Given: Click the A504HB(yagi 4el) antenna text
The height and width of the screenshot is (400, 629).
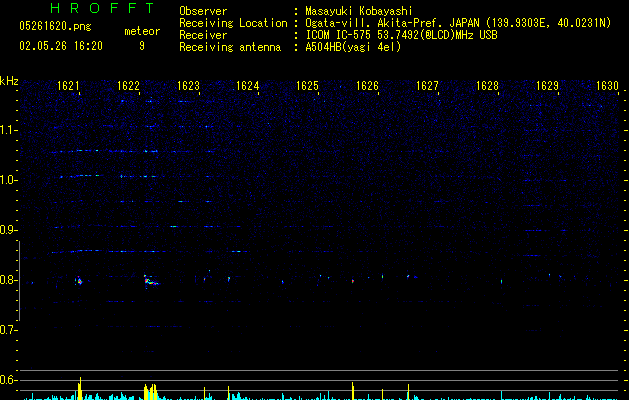Looking at the screenshot, I should (353, 47).
